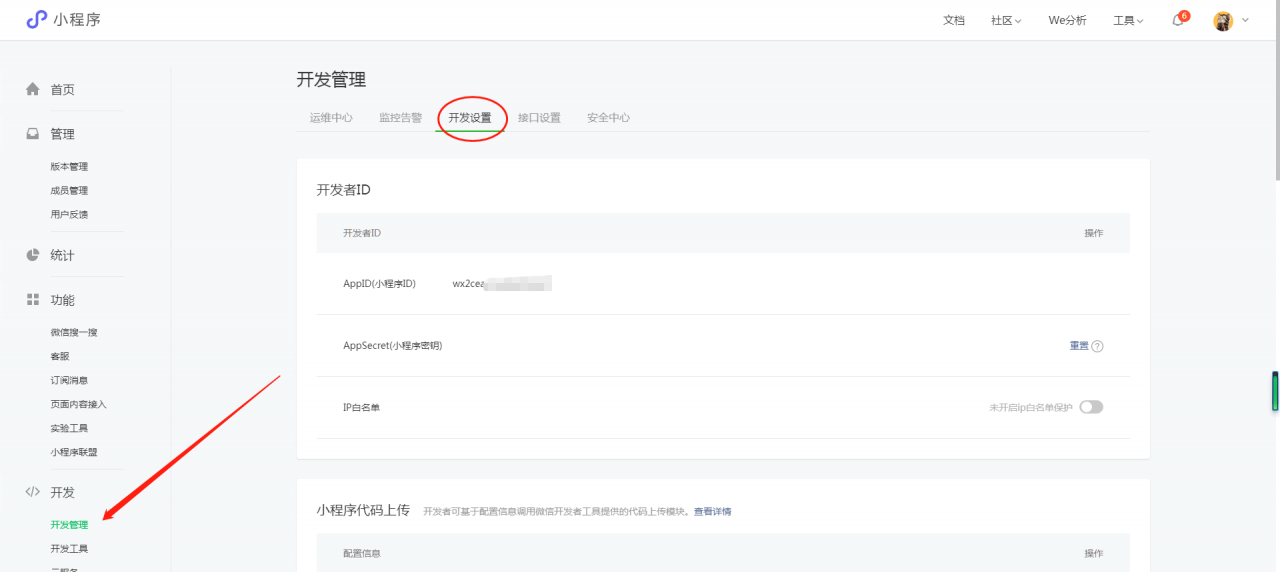Click the 开发 code brackets icon
Image resolution: width=1280 pixels, height=572 pixels.
coord(33,492)
